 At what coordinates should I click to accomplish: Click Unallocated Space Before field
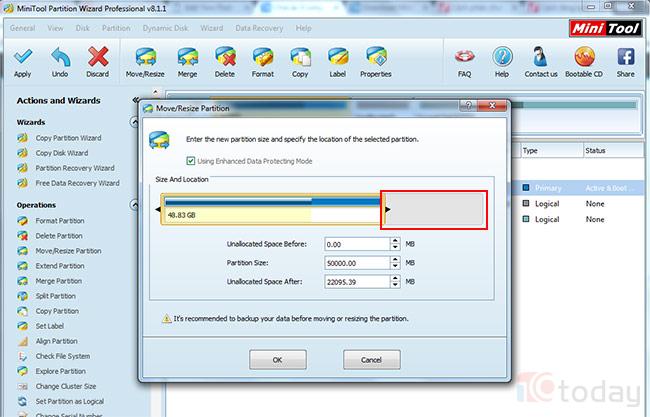[357, 244]
